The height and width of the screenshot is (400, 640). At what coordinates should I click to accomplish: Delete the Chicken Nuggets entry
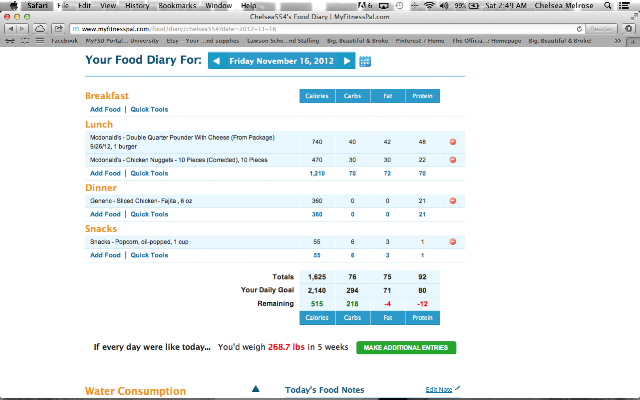(453, 160)
